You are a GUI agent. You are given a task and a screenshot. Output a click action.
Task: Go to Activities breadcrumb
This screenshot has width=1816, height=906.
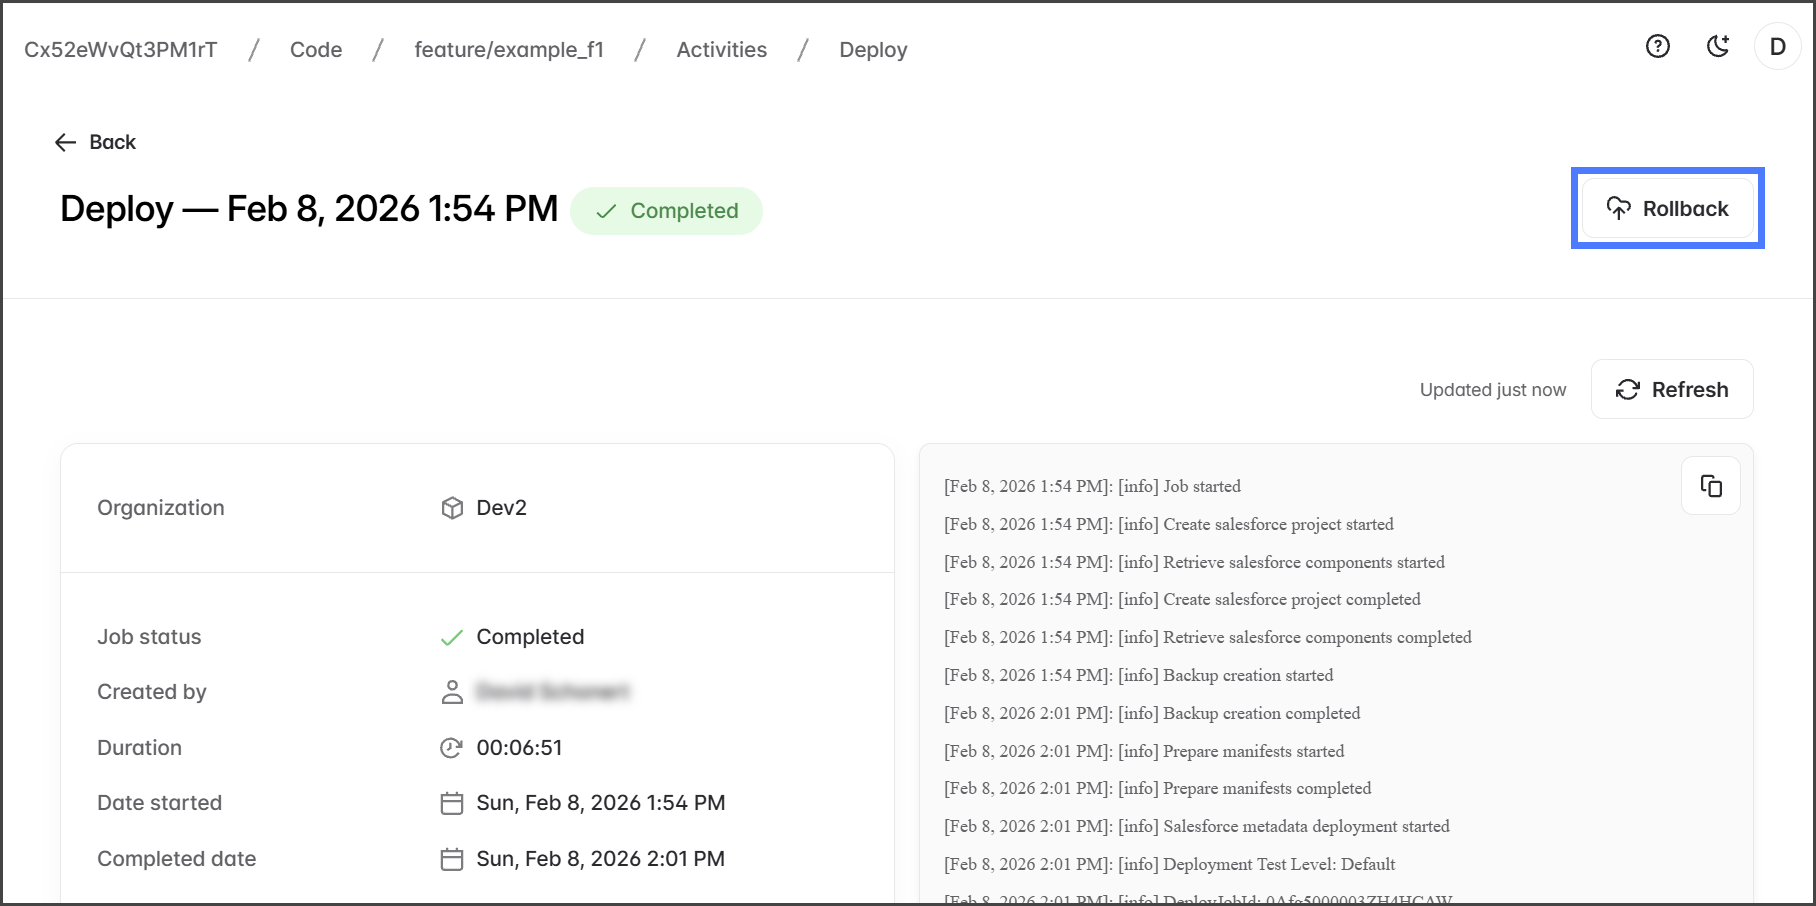[x=721, y=50]
